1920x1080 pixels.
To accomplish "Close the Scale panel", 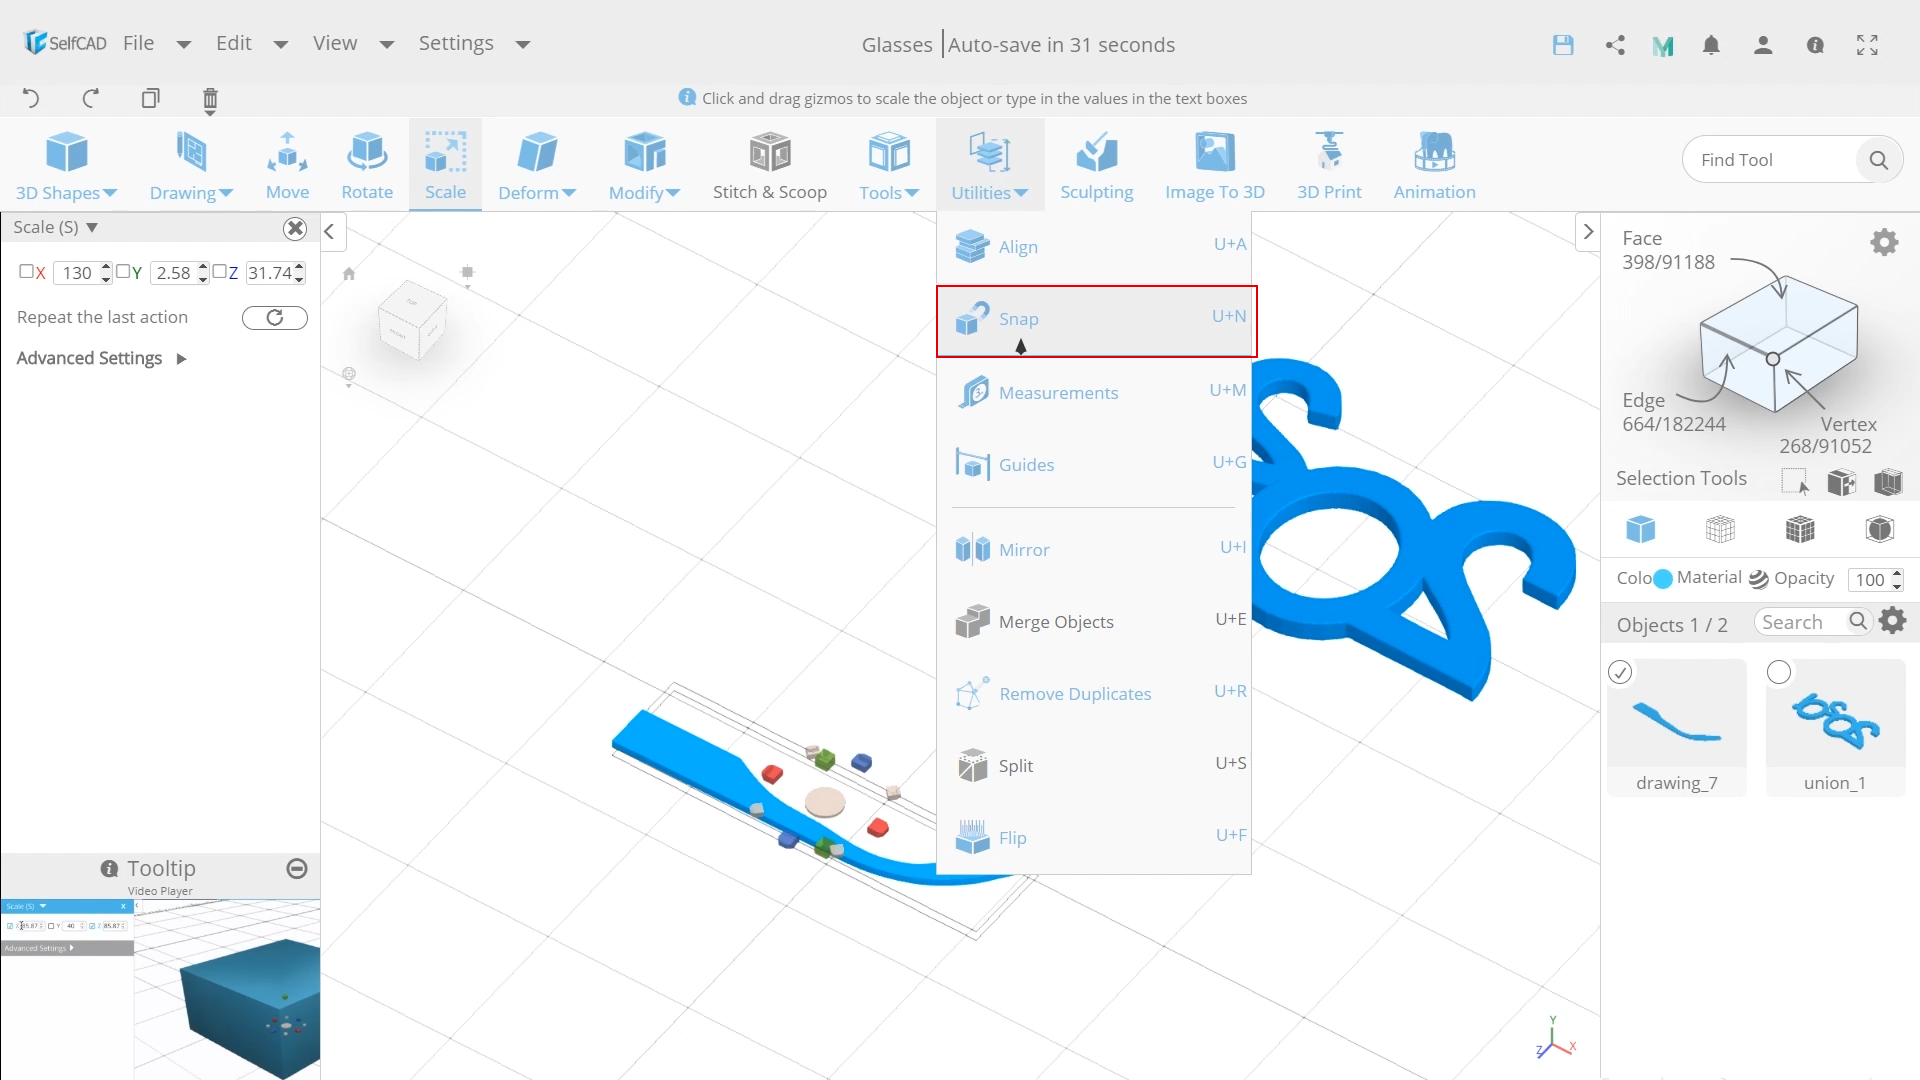I will click(295, 228).
